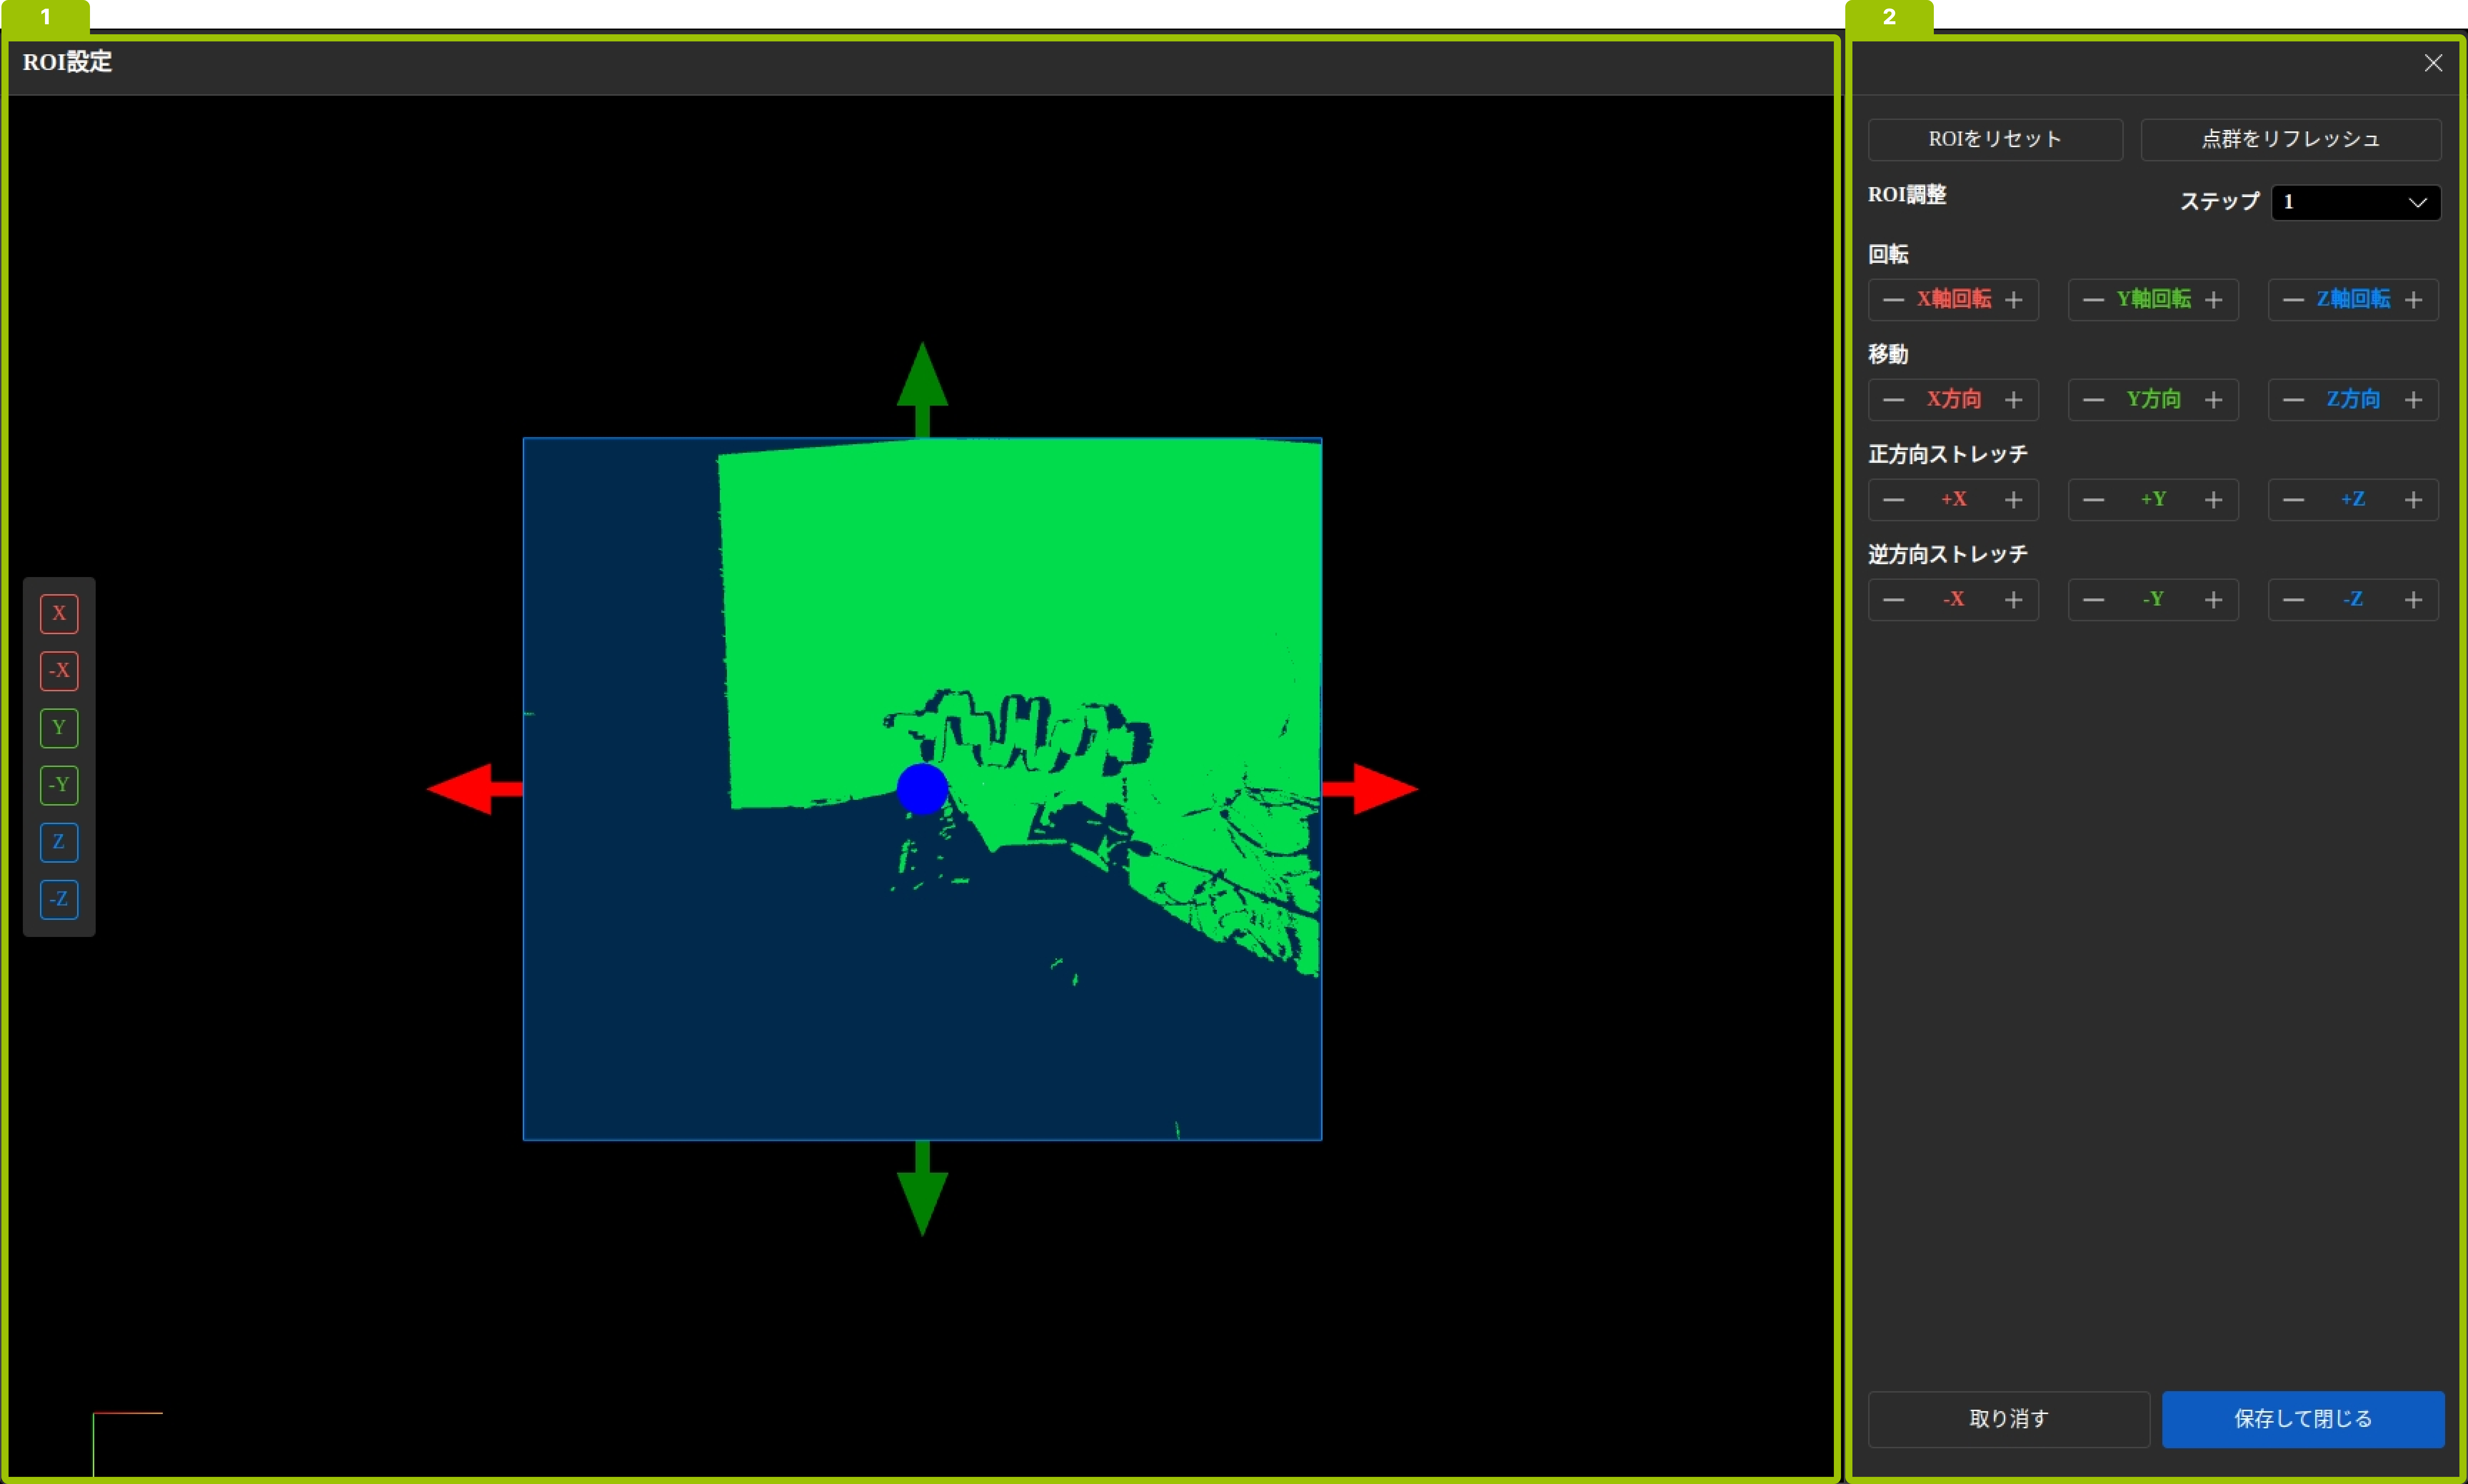Click the 点群をリフレッシュ button
This screenshot has width=2468, height=1484.
pos(2290,139)
